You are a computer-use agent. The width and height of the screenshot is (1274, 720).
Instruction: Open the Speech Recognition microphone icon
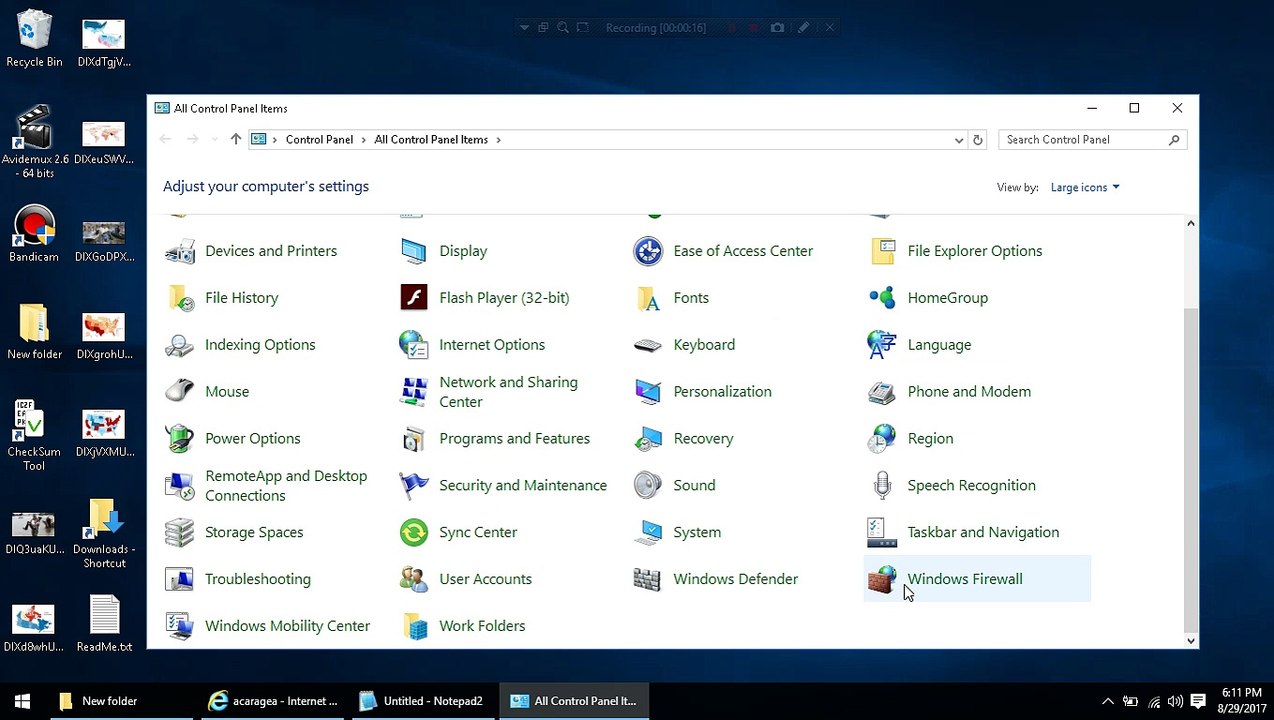(x=882, y=486)
